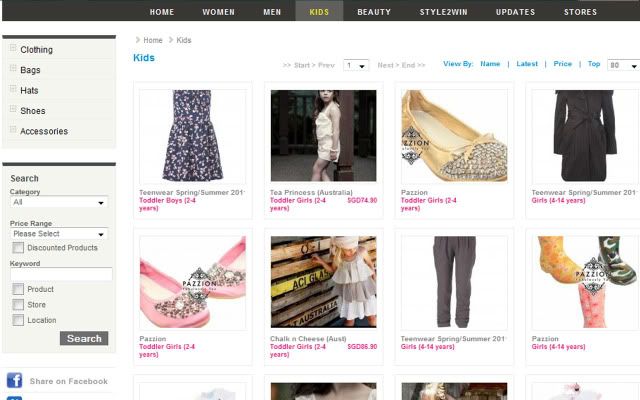The height and width of the screenshot is (400, 640).
Task: Open the gold sequin Pazzion flat thumbnail
Action: tap(454, 136)
